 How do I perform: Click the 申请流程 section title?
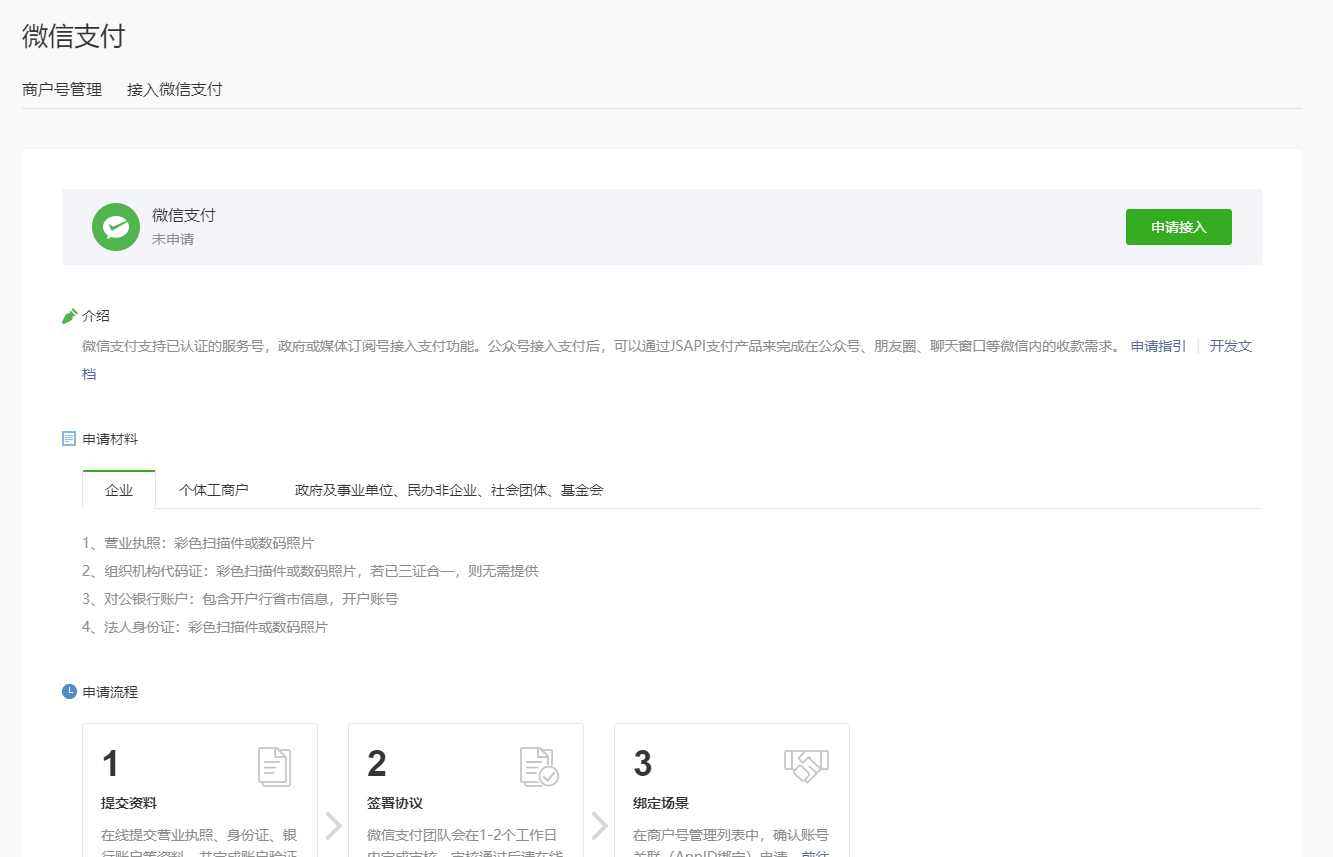pyautogui.click(x=110, y=691)
